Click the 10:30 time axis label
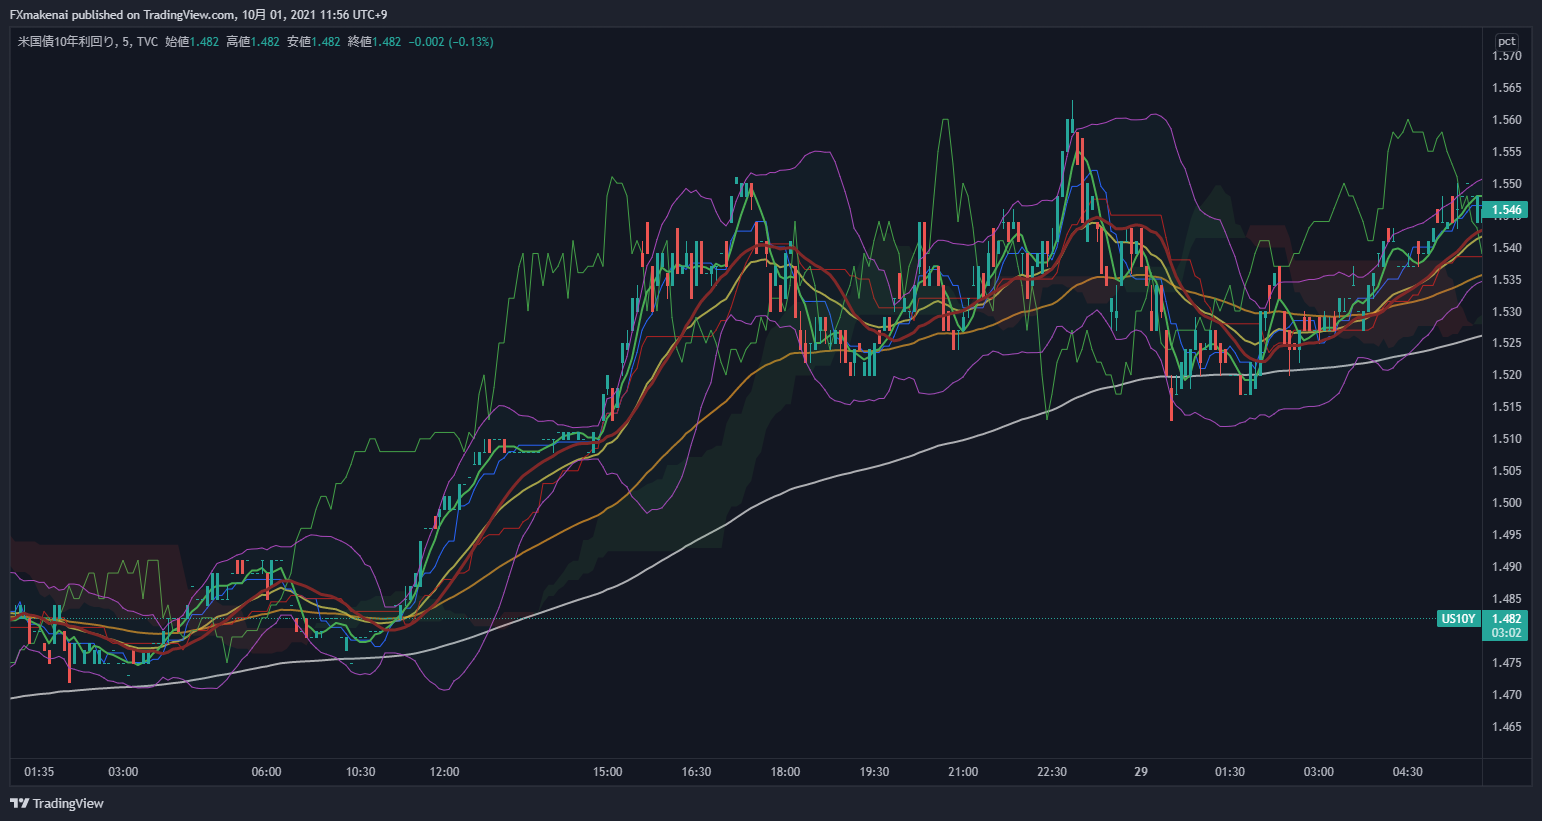 (360, 772)
